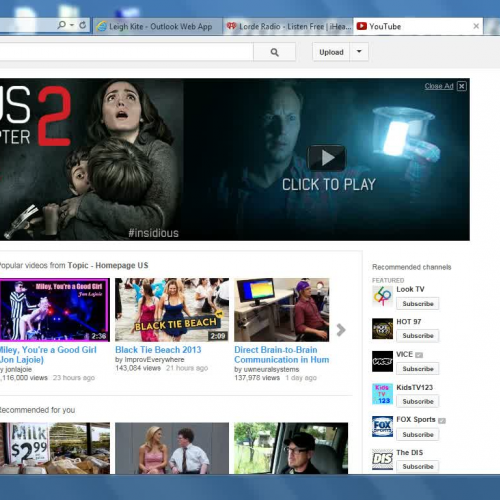Open the Look TV channel name
This screenshot has height=500, width=500.
click(410, 289)
